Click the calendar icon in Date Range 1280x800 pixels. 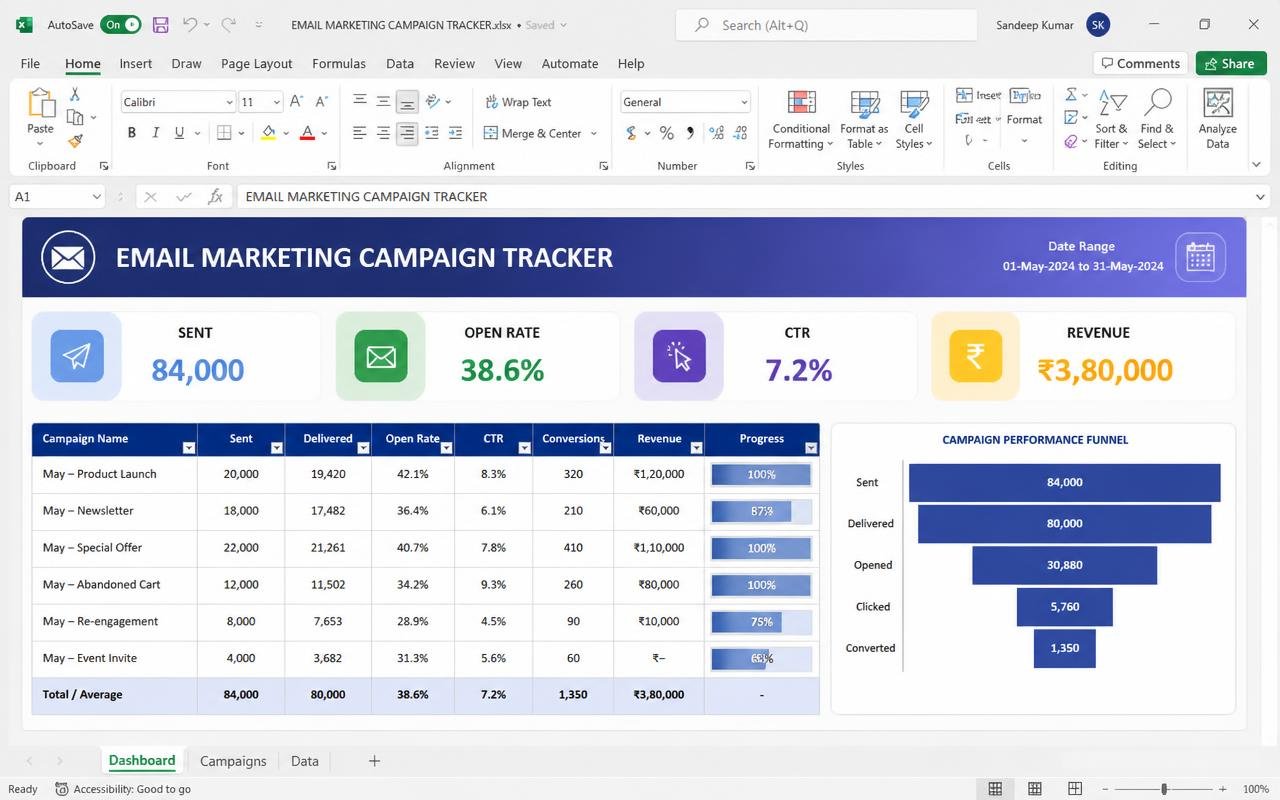pos(1200,257)
